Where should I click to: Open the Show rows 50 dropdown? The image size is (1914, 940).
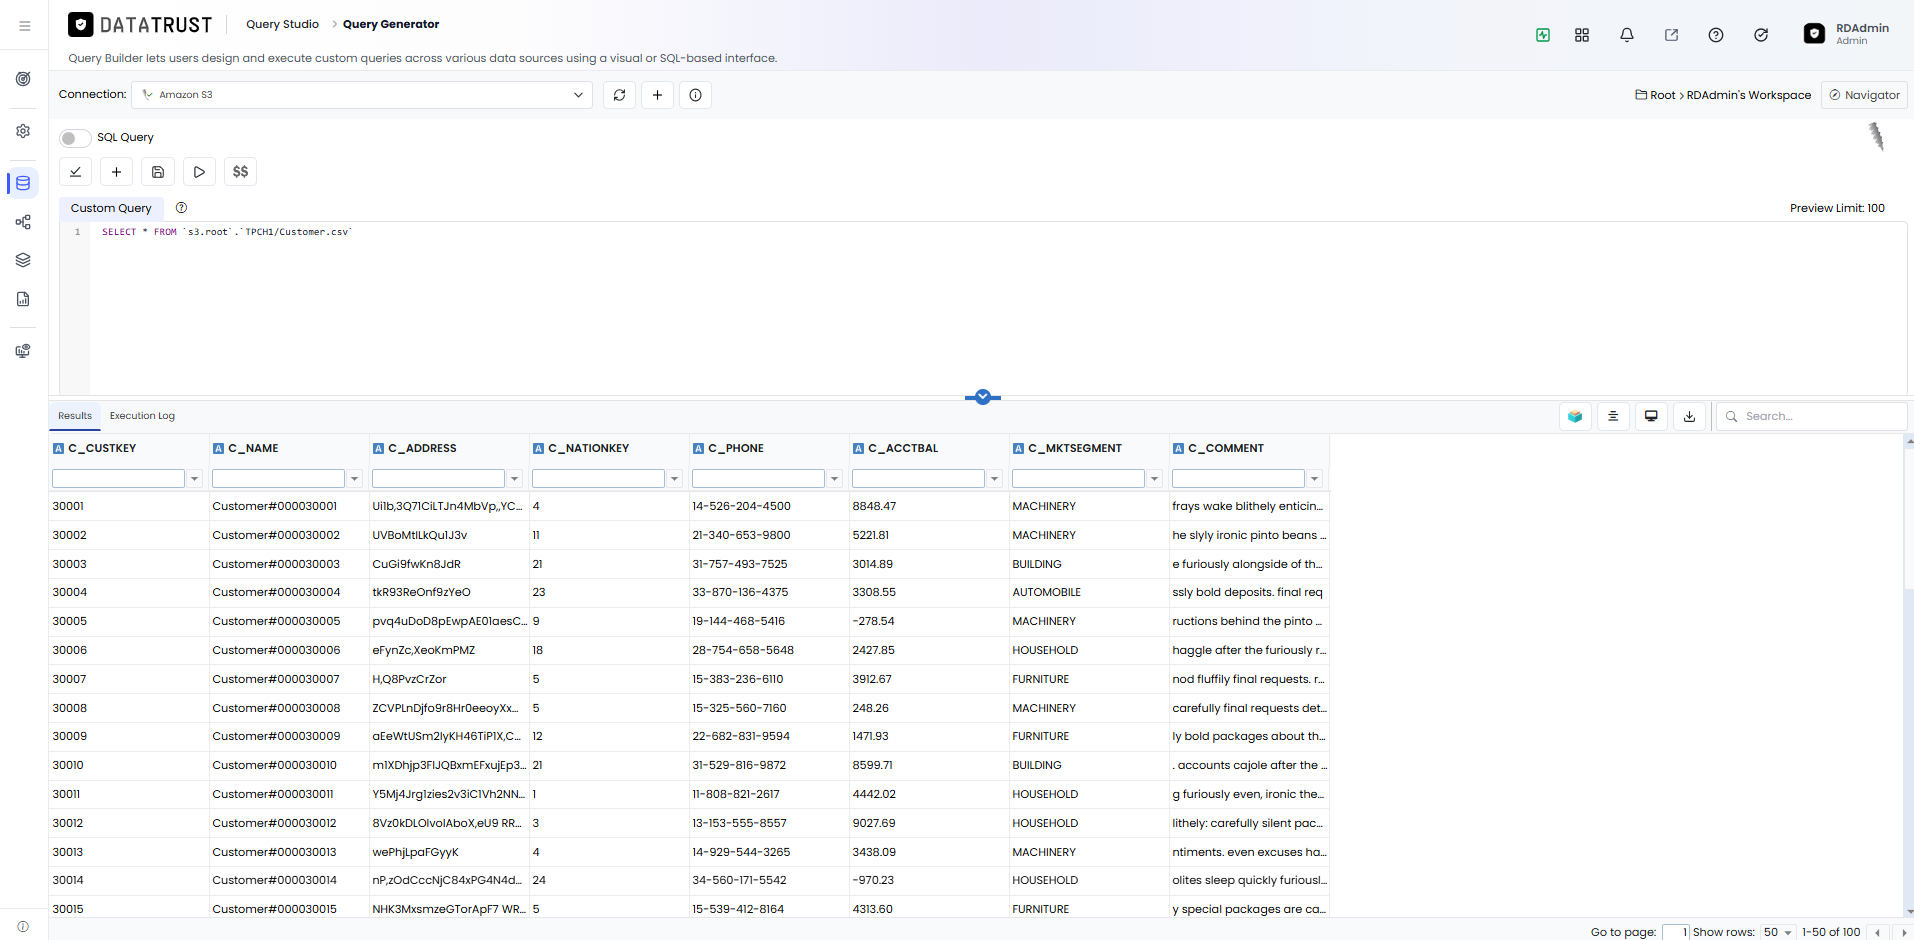[1777, 932]
